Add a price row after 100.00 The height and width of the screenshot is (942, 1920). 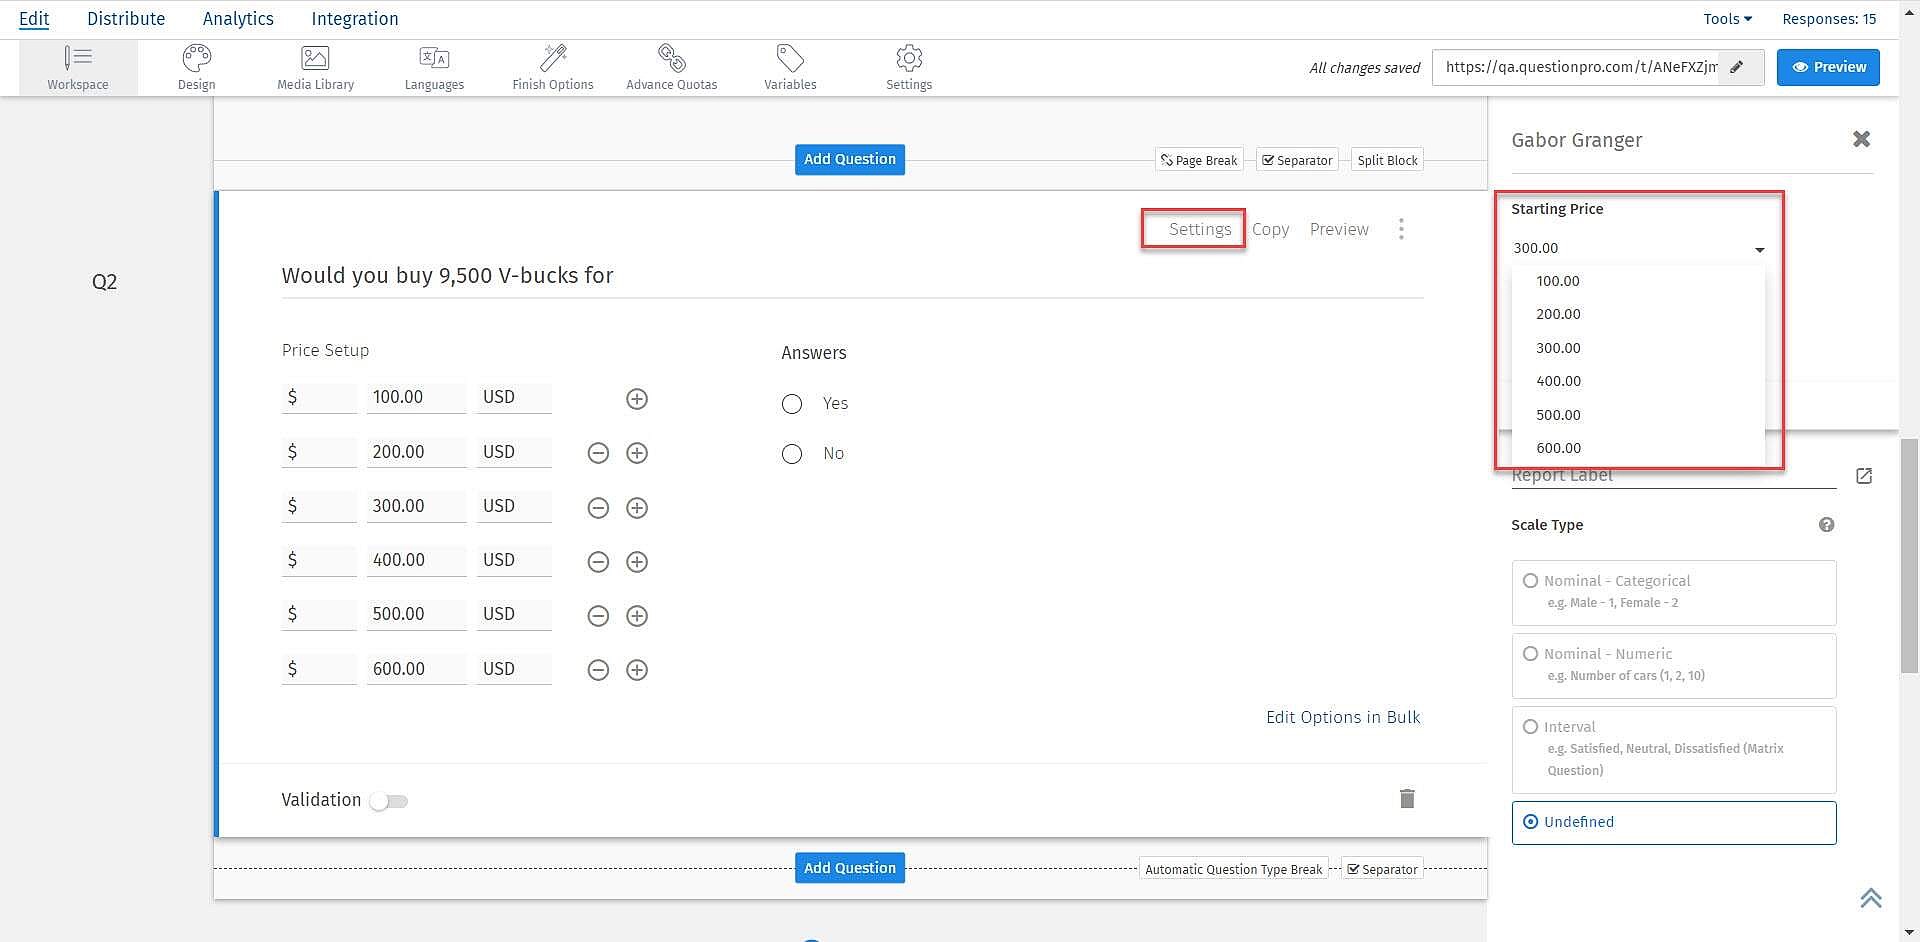pyautogui.click(x=637, y=399)
